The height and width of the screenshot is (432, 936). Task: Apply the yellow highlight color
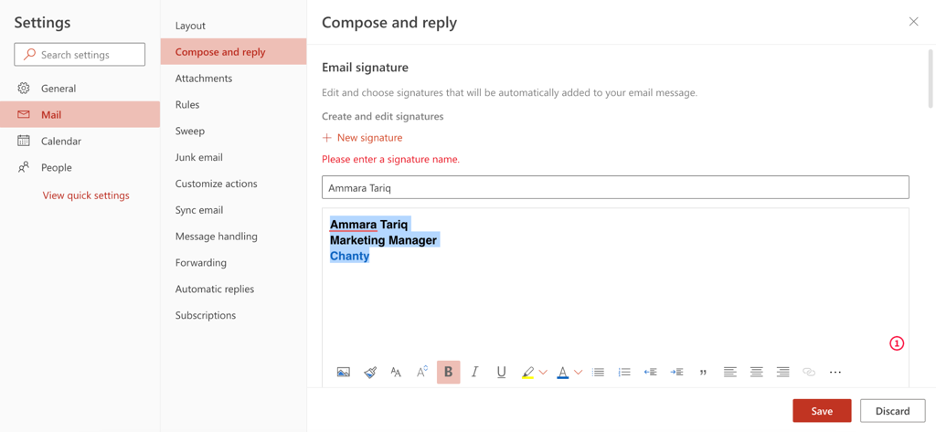tap(528, 372)
